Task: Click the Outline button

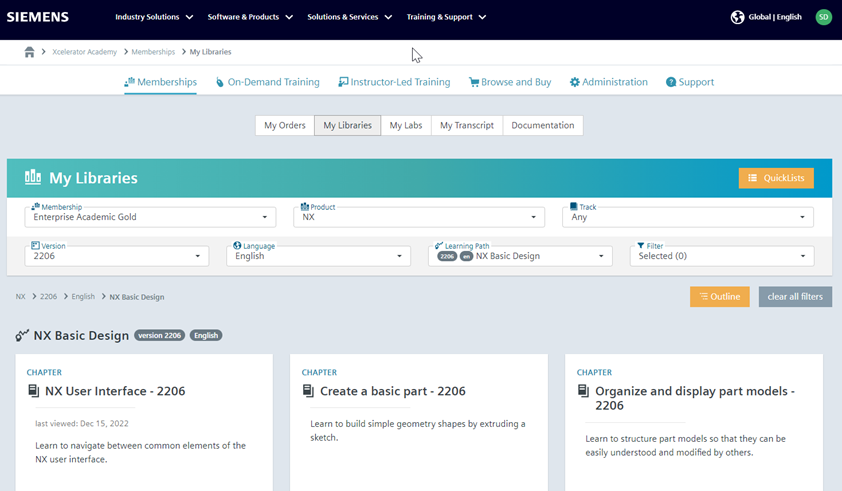Action: (x=720, y=297)
